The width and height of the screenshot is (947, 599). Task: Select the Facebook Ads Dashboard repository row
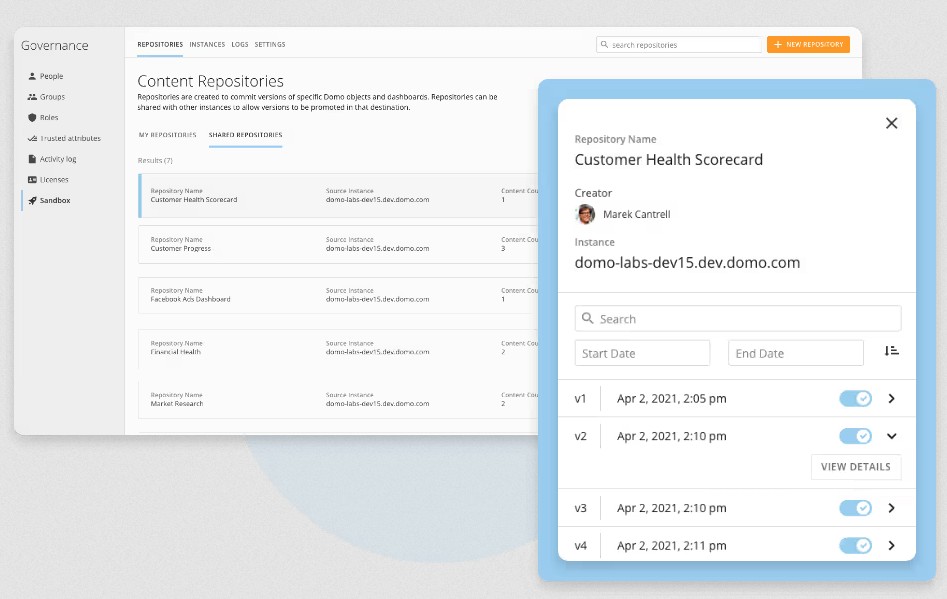point(338,295)
